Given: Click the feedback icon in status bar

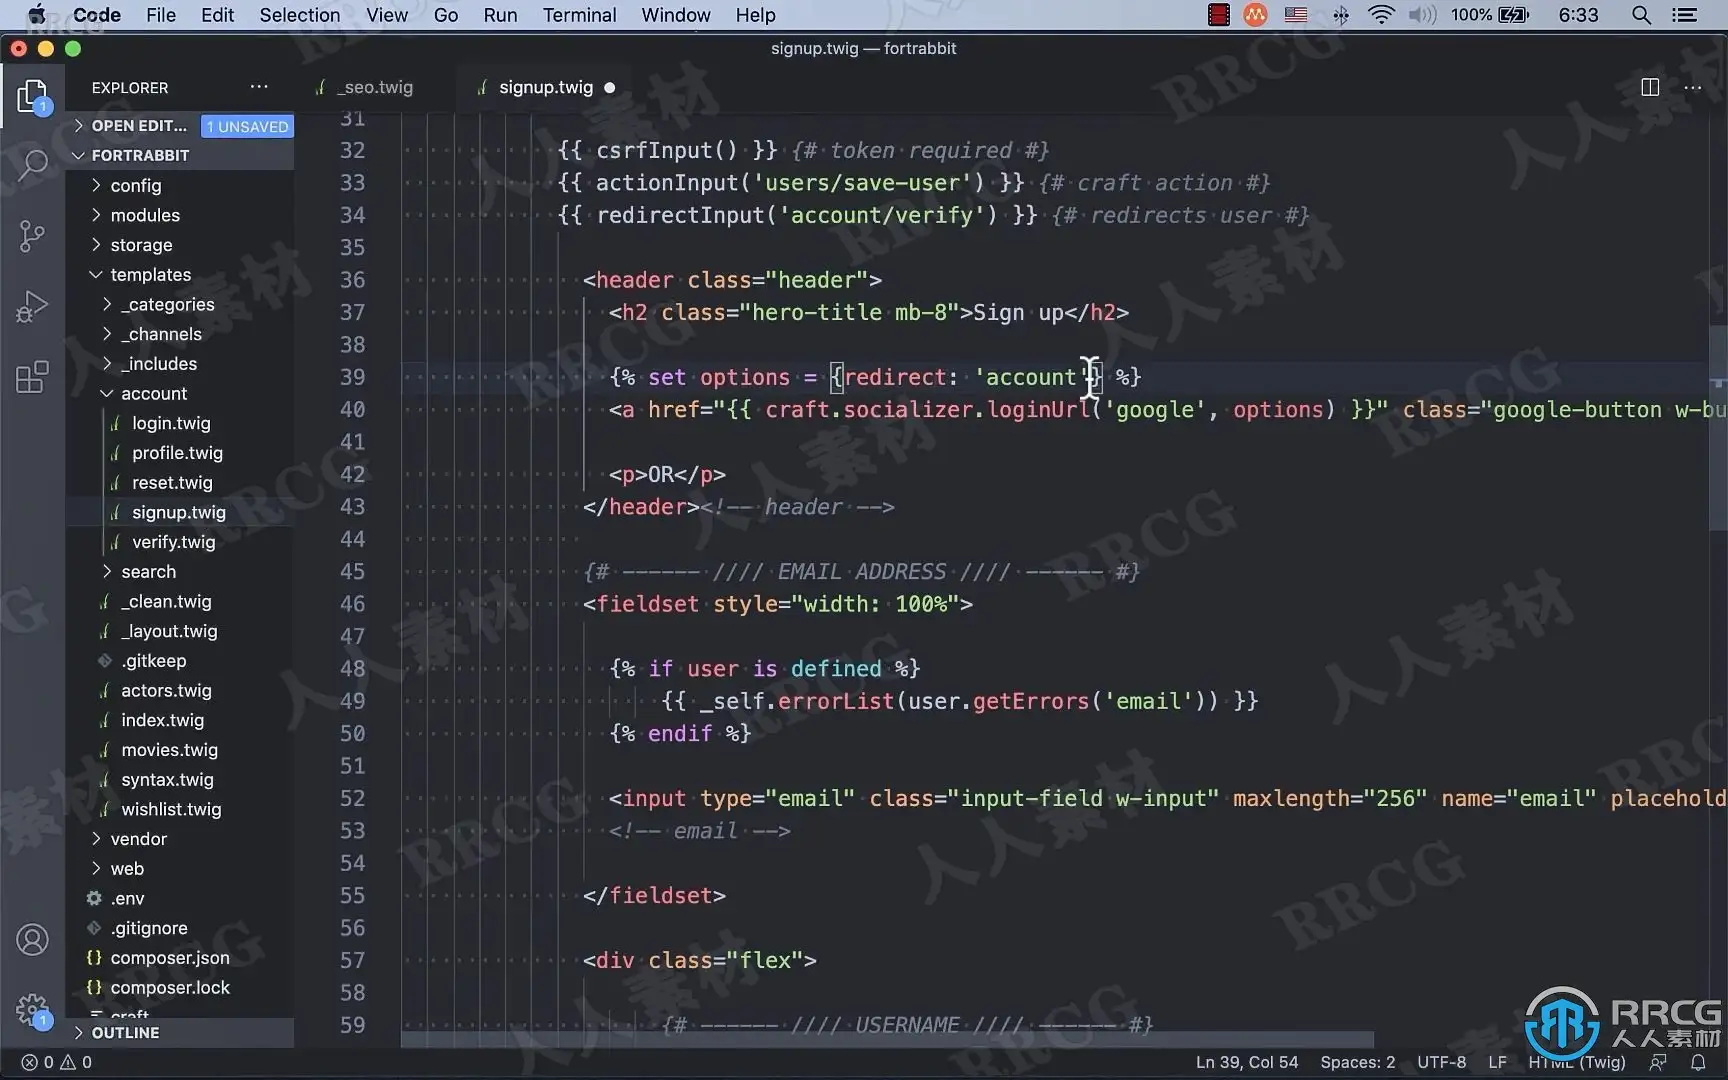Looking at the screenshot, I should click(x=1658, y=1062).
